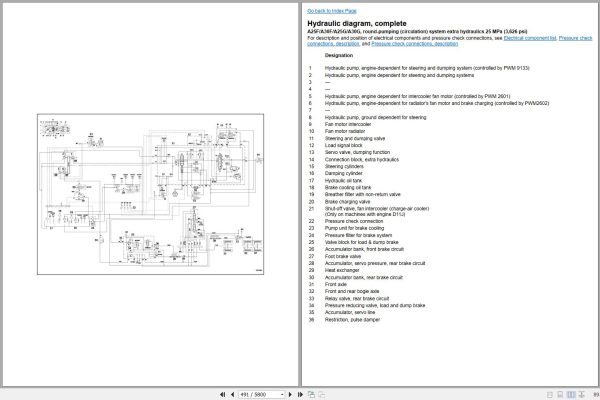The image size is (600, 400).
Task: Jump to the last page
Action: pyautogui.click(x=300, y=394)
